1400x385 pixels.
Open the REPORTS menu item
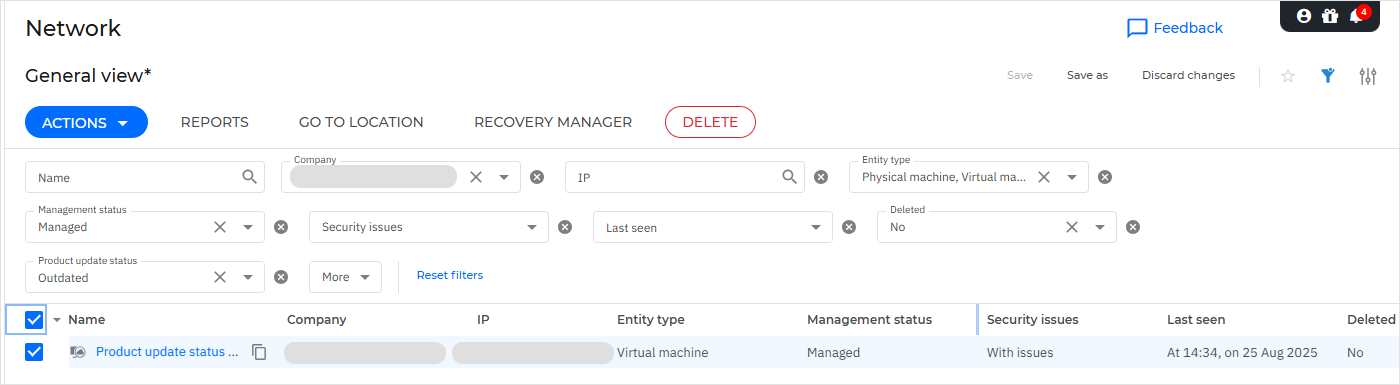214,122
